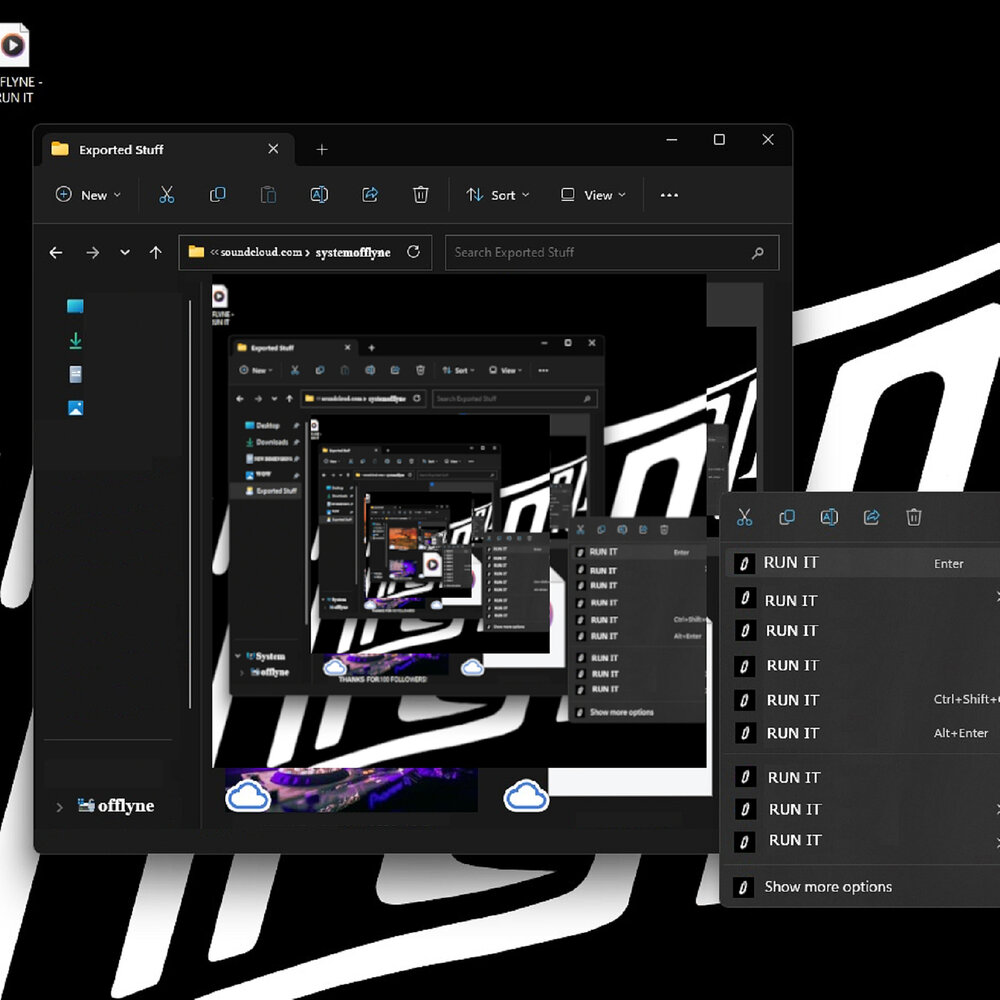
Task: Click Rename icon in Explorer toolbar
Action: (x=319, y=195)
